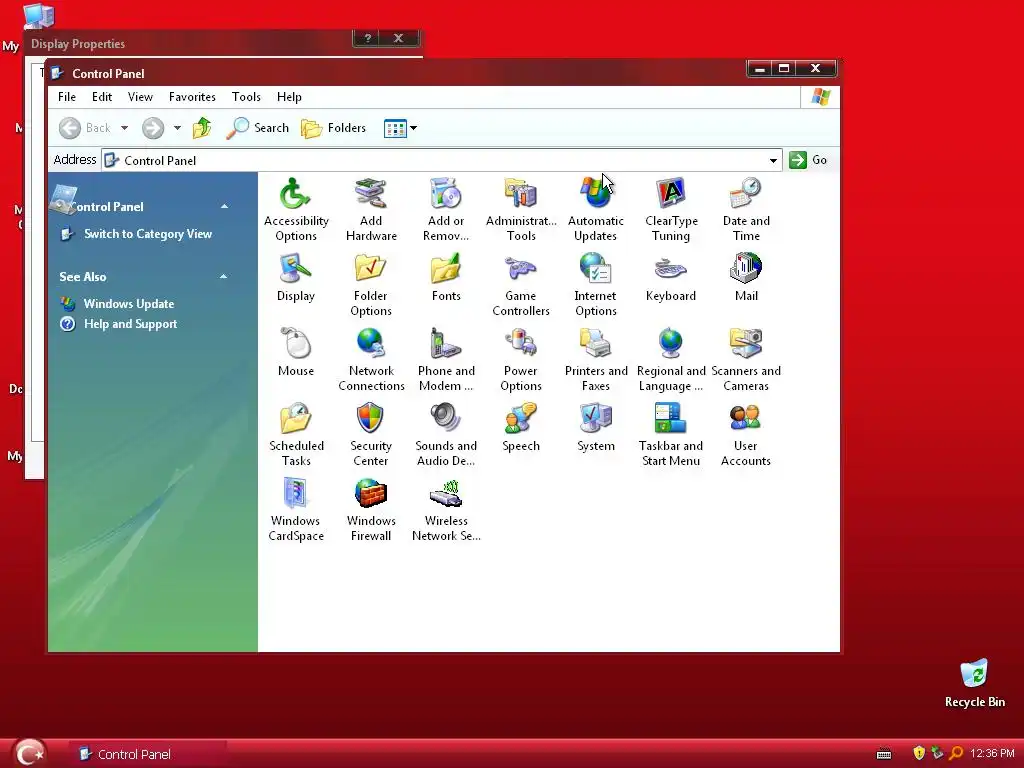Open the View menu
This screenshot has width=1024, height=768.
click(x=140, y=97)
